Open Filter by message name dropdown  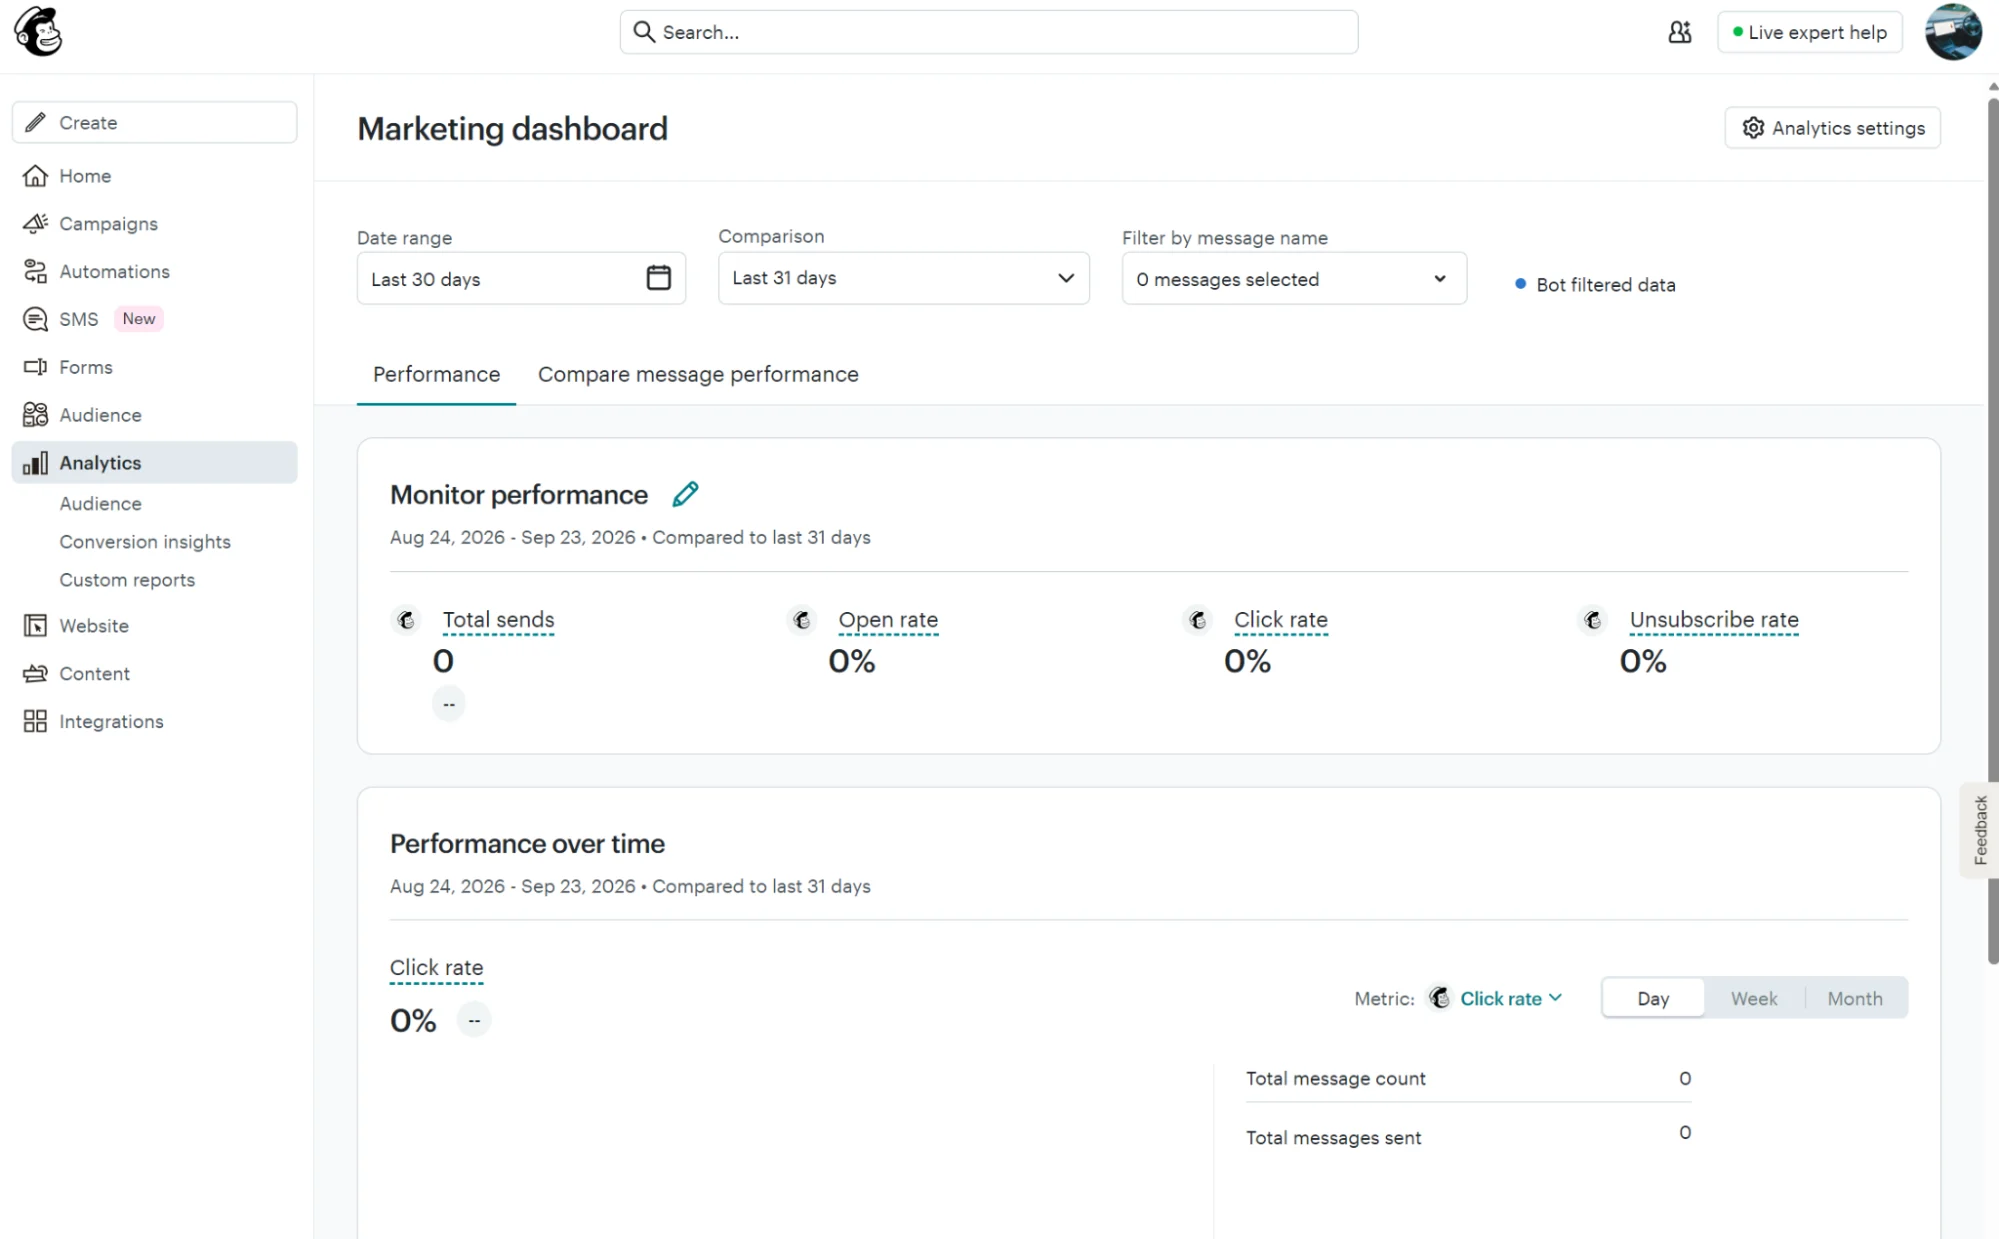(x=1294, y=279)
